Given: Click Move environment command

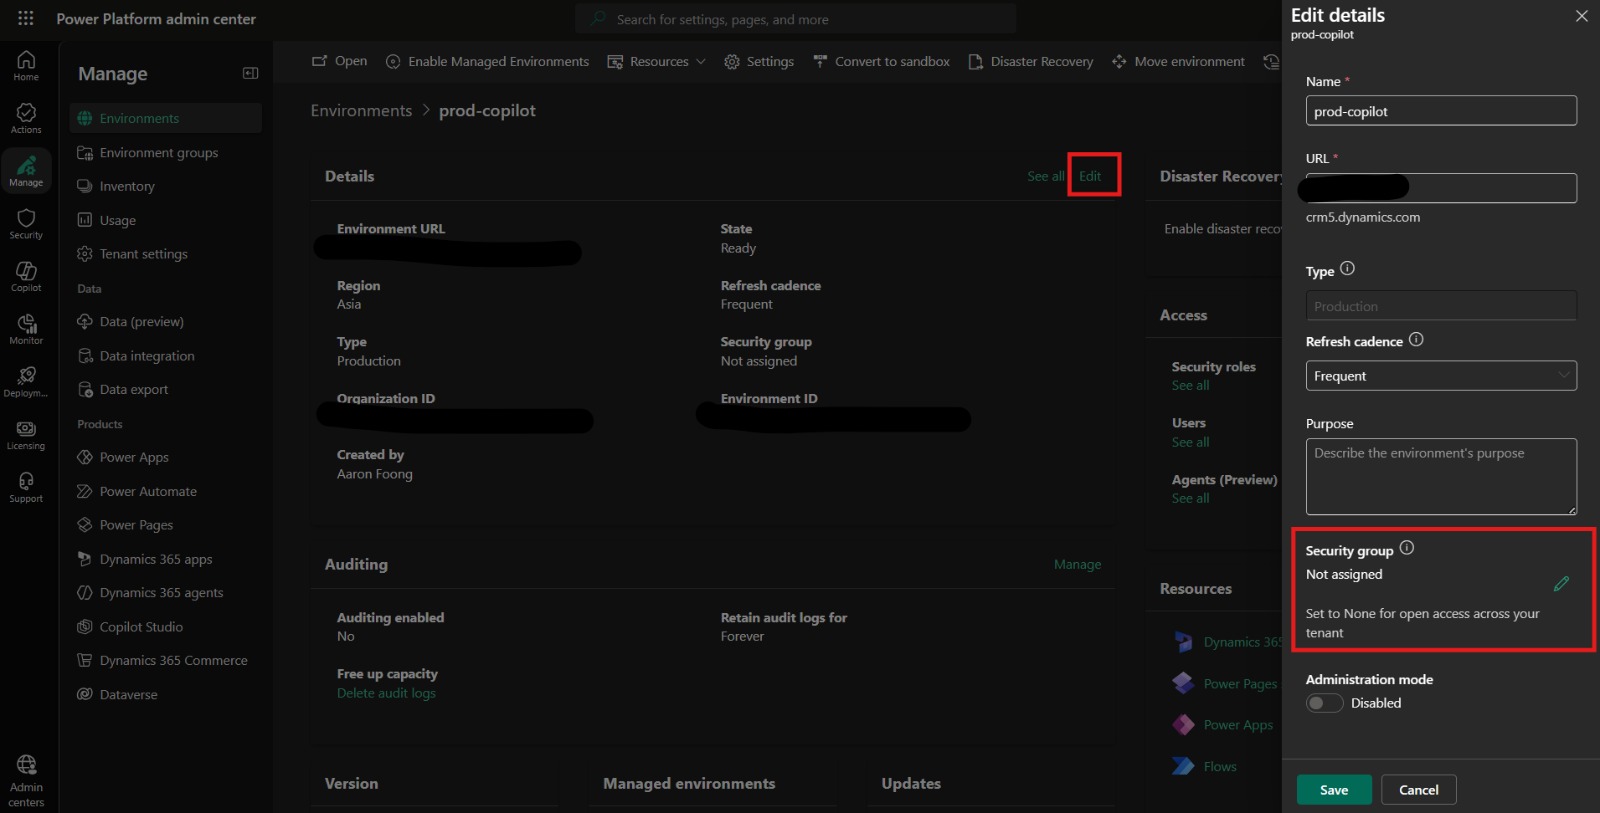Looking at the screenshot, I should [1178, 61].
